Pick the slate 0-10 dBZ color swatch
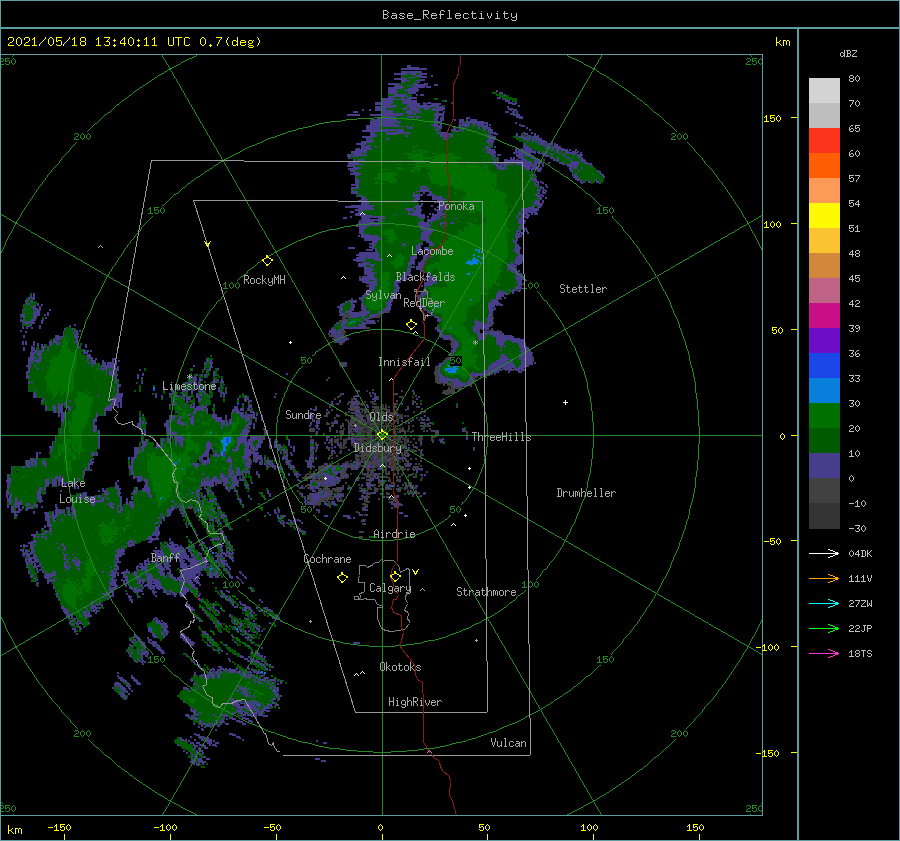Viewport: 900px width, 841px height. 824,465
